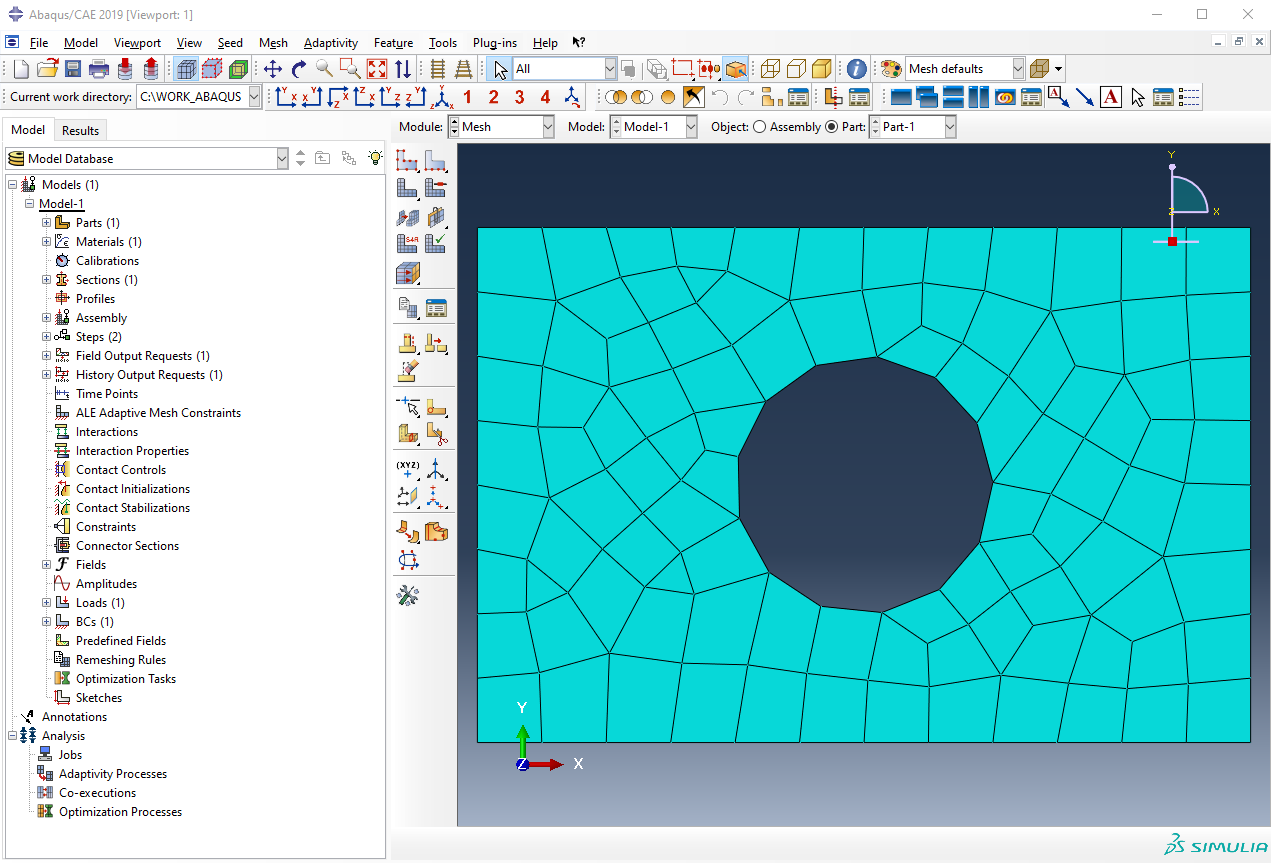The width and height of the screenshot is (1271, 863).
Task: Save the model database
Action: click(x=73, y=69)
